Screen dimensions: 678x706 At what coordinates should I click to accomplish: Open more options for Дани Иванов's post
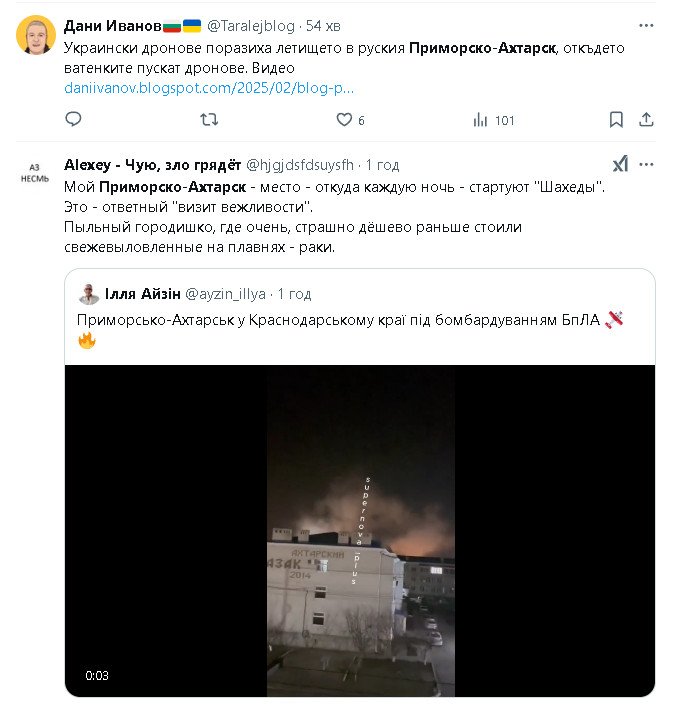pyautogui.click(x=646, y=26)
